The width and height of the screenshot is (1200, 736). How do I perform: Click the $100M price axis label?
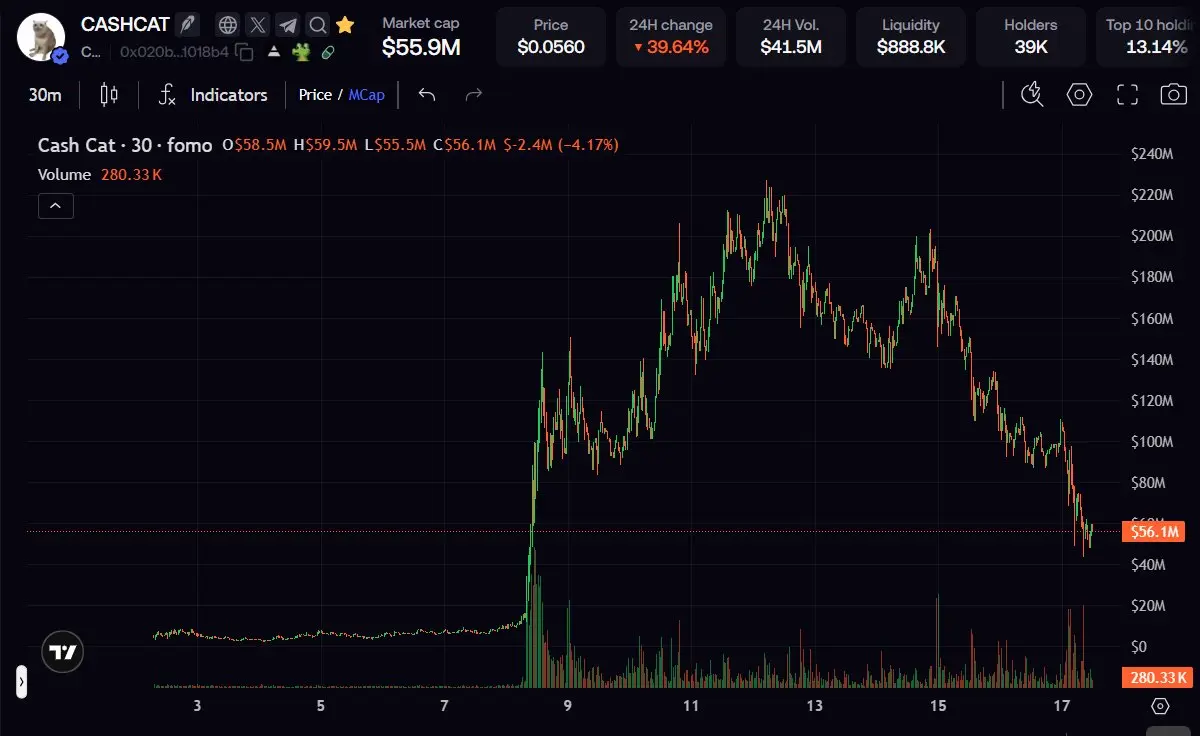click(x=1151, y=441)
